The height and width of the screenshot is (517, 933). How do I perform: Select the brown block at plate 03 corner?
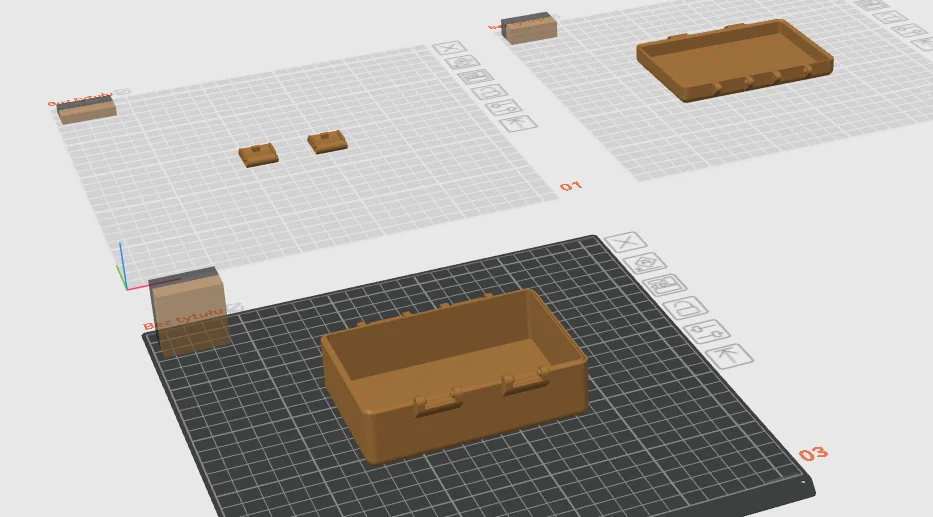click(189, 312)
